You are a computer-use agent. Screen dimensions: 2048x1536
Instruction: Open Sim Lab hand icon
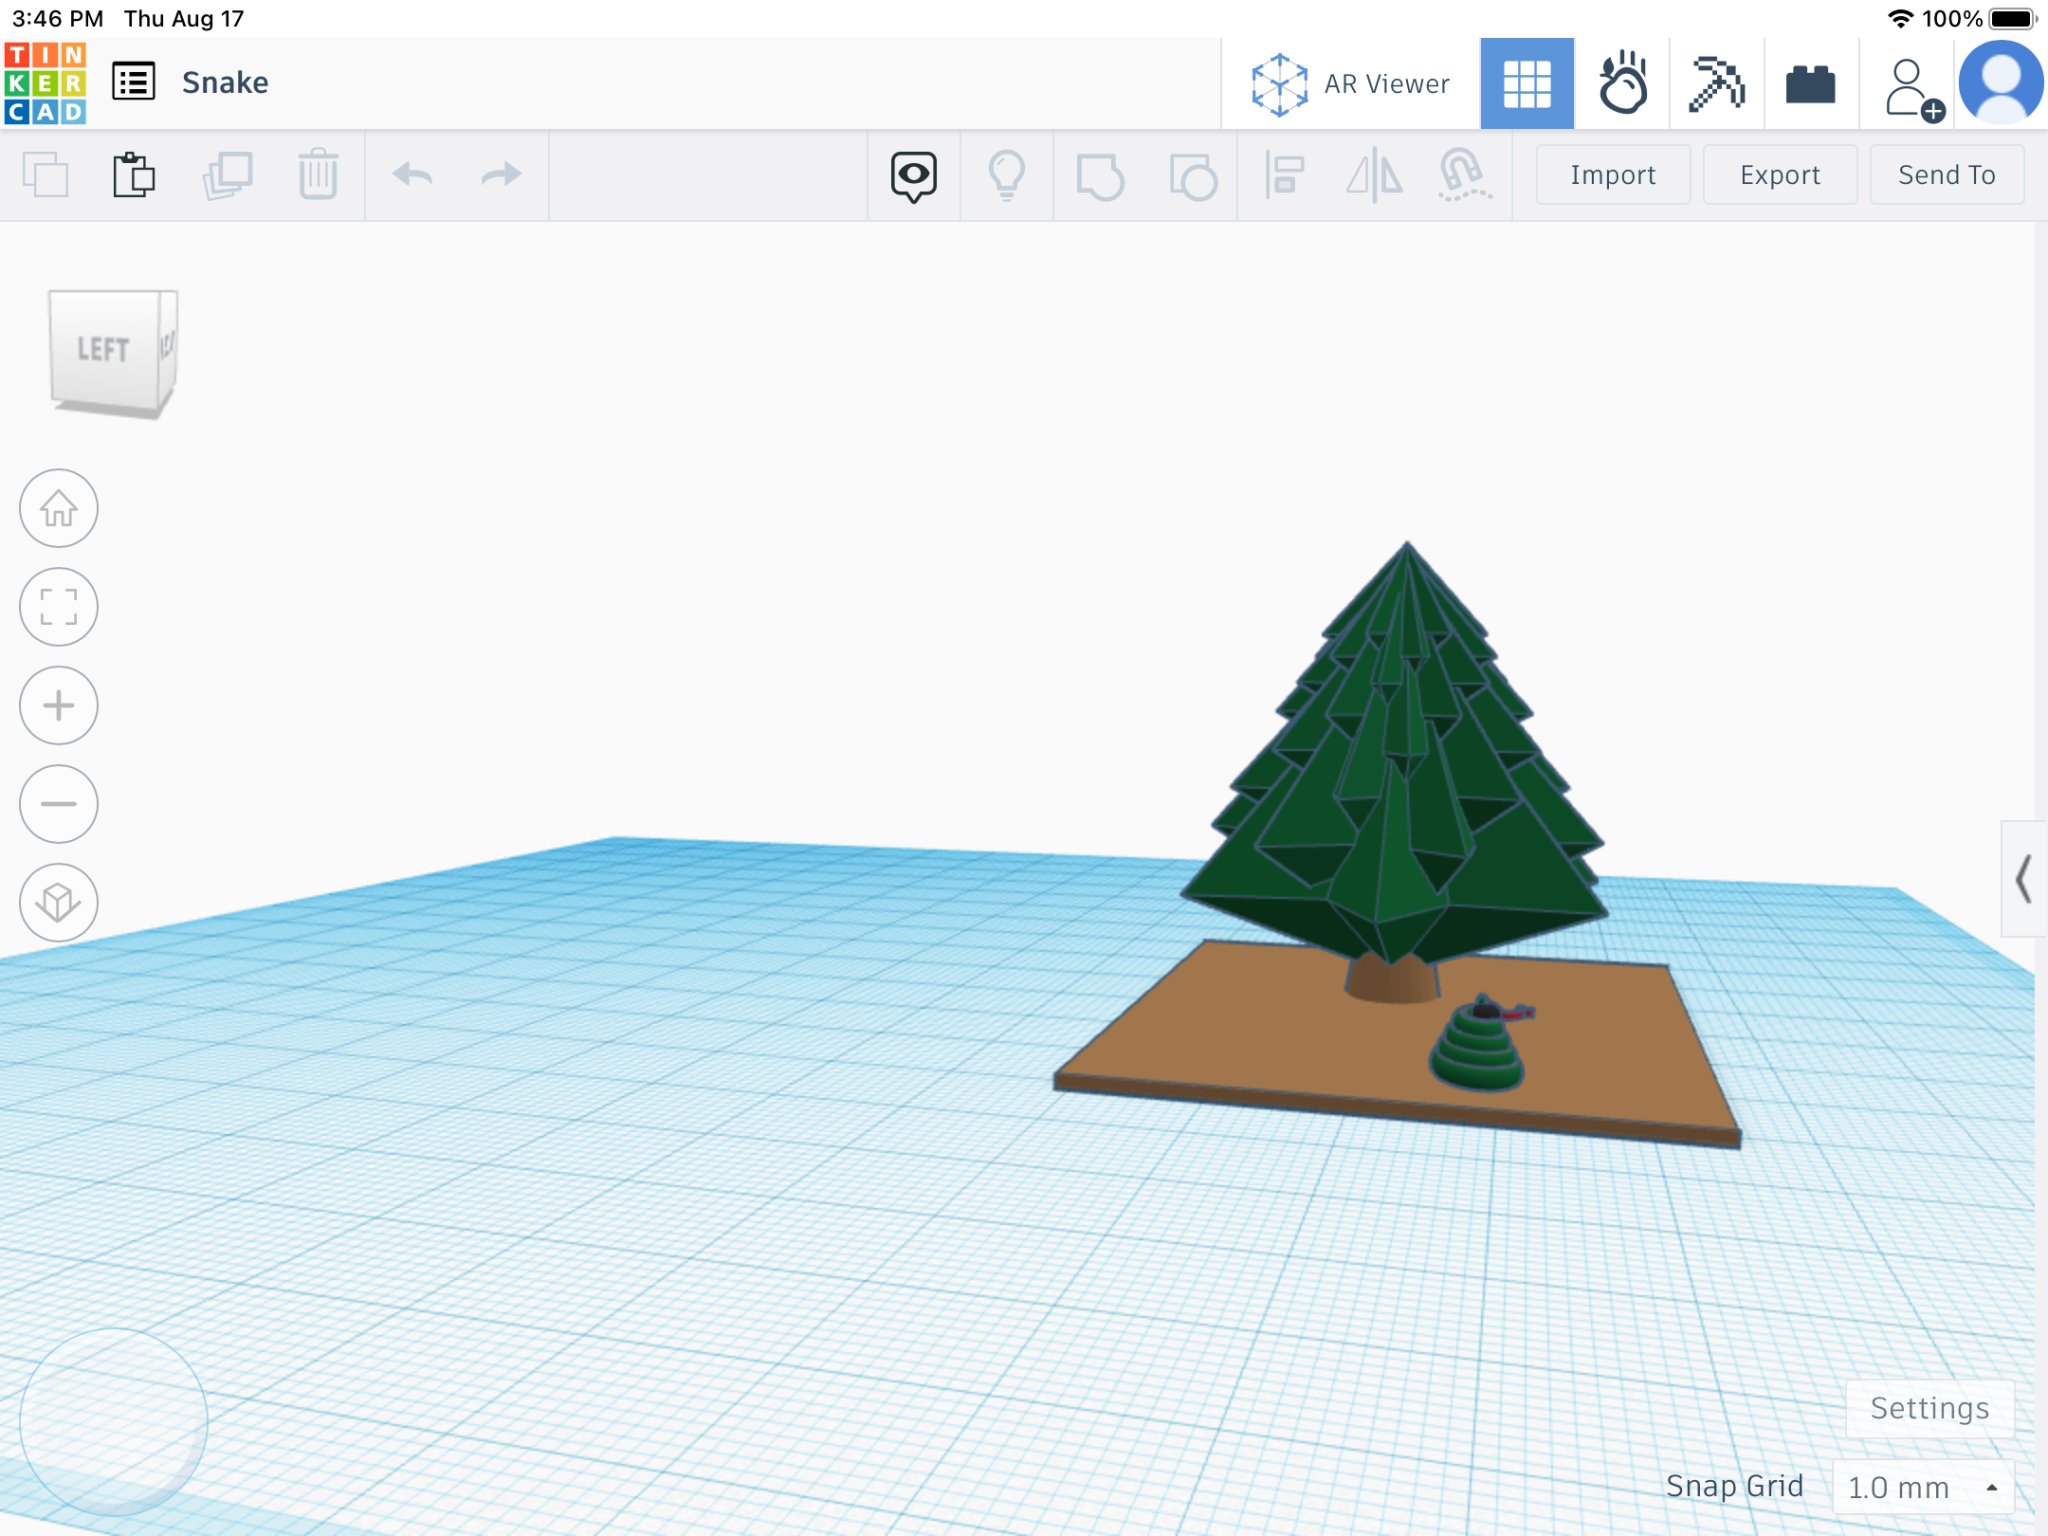point(1621,84)
